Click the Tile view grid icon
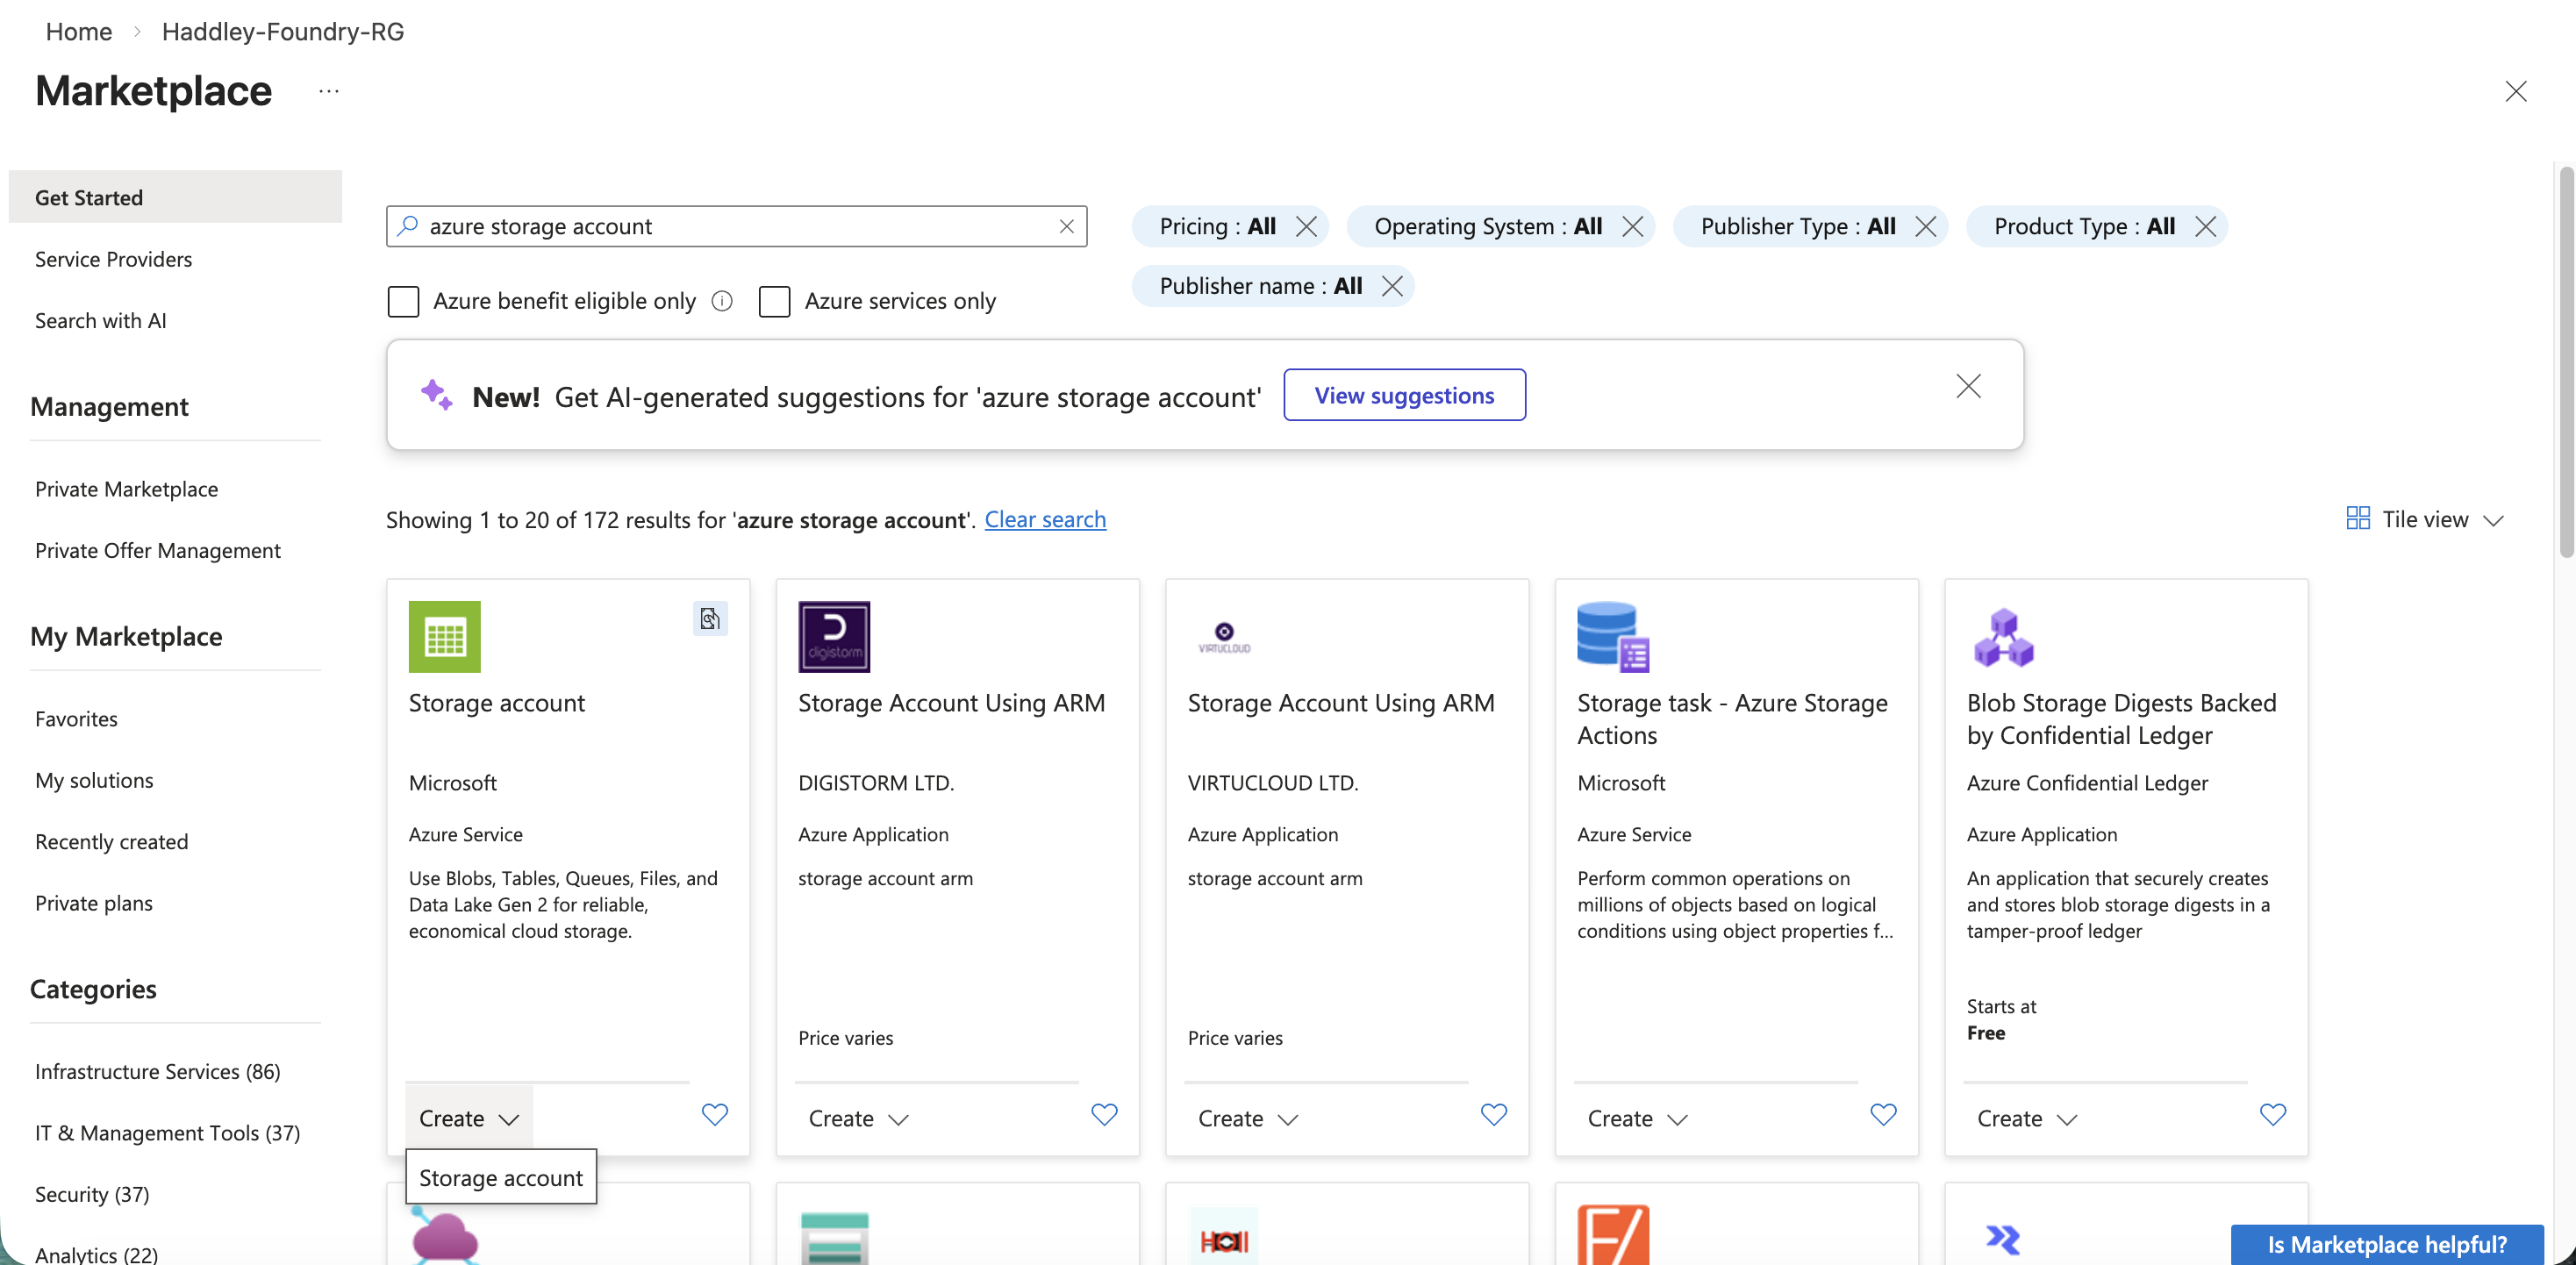 (2358, 518)
